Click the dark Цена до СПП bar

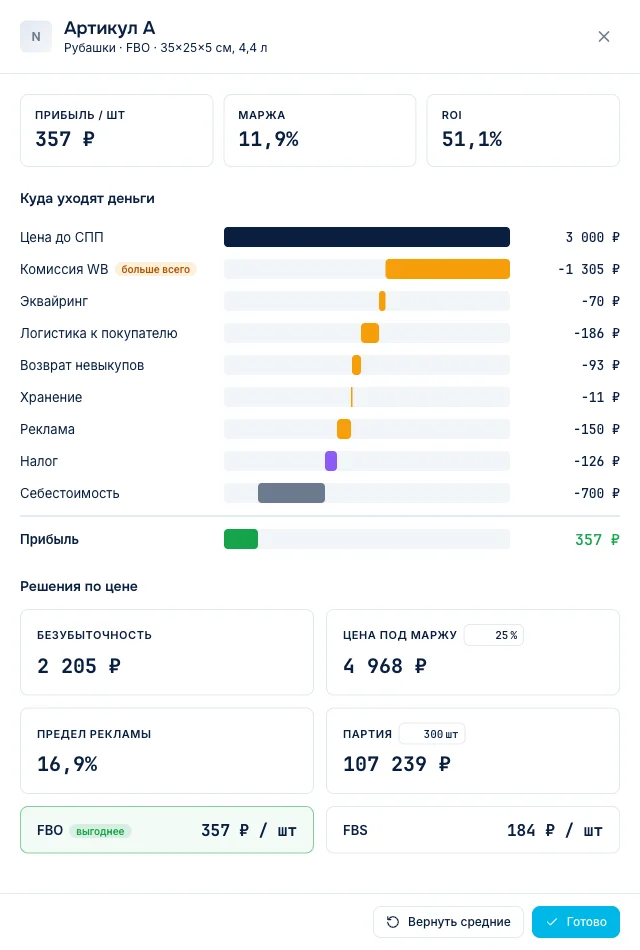tap(367, 237)
